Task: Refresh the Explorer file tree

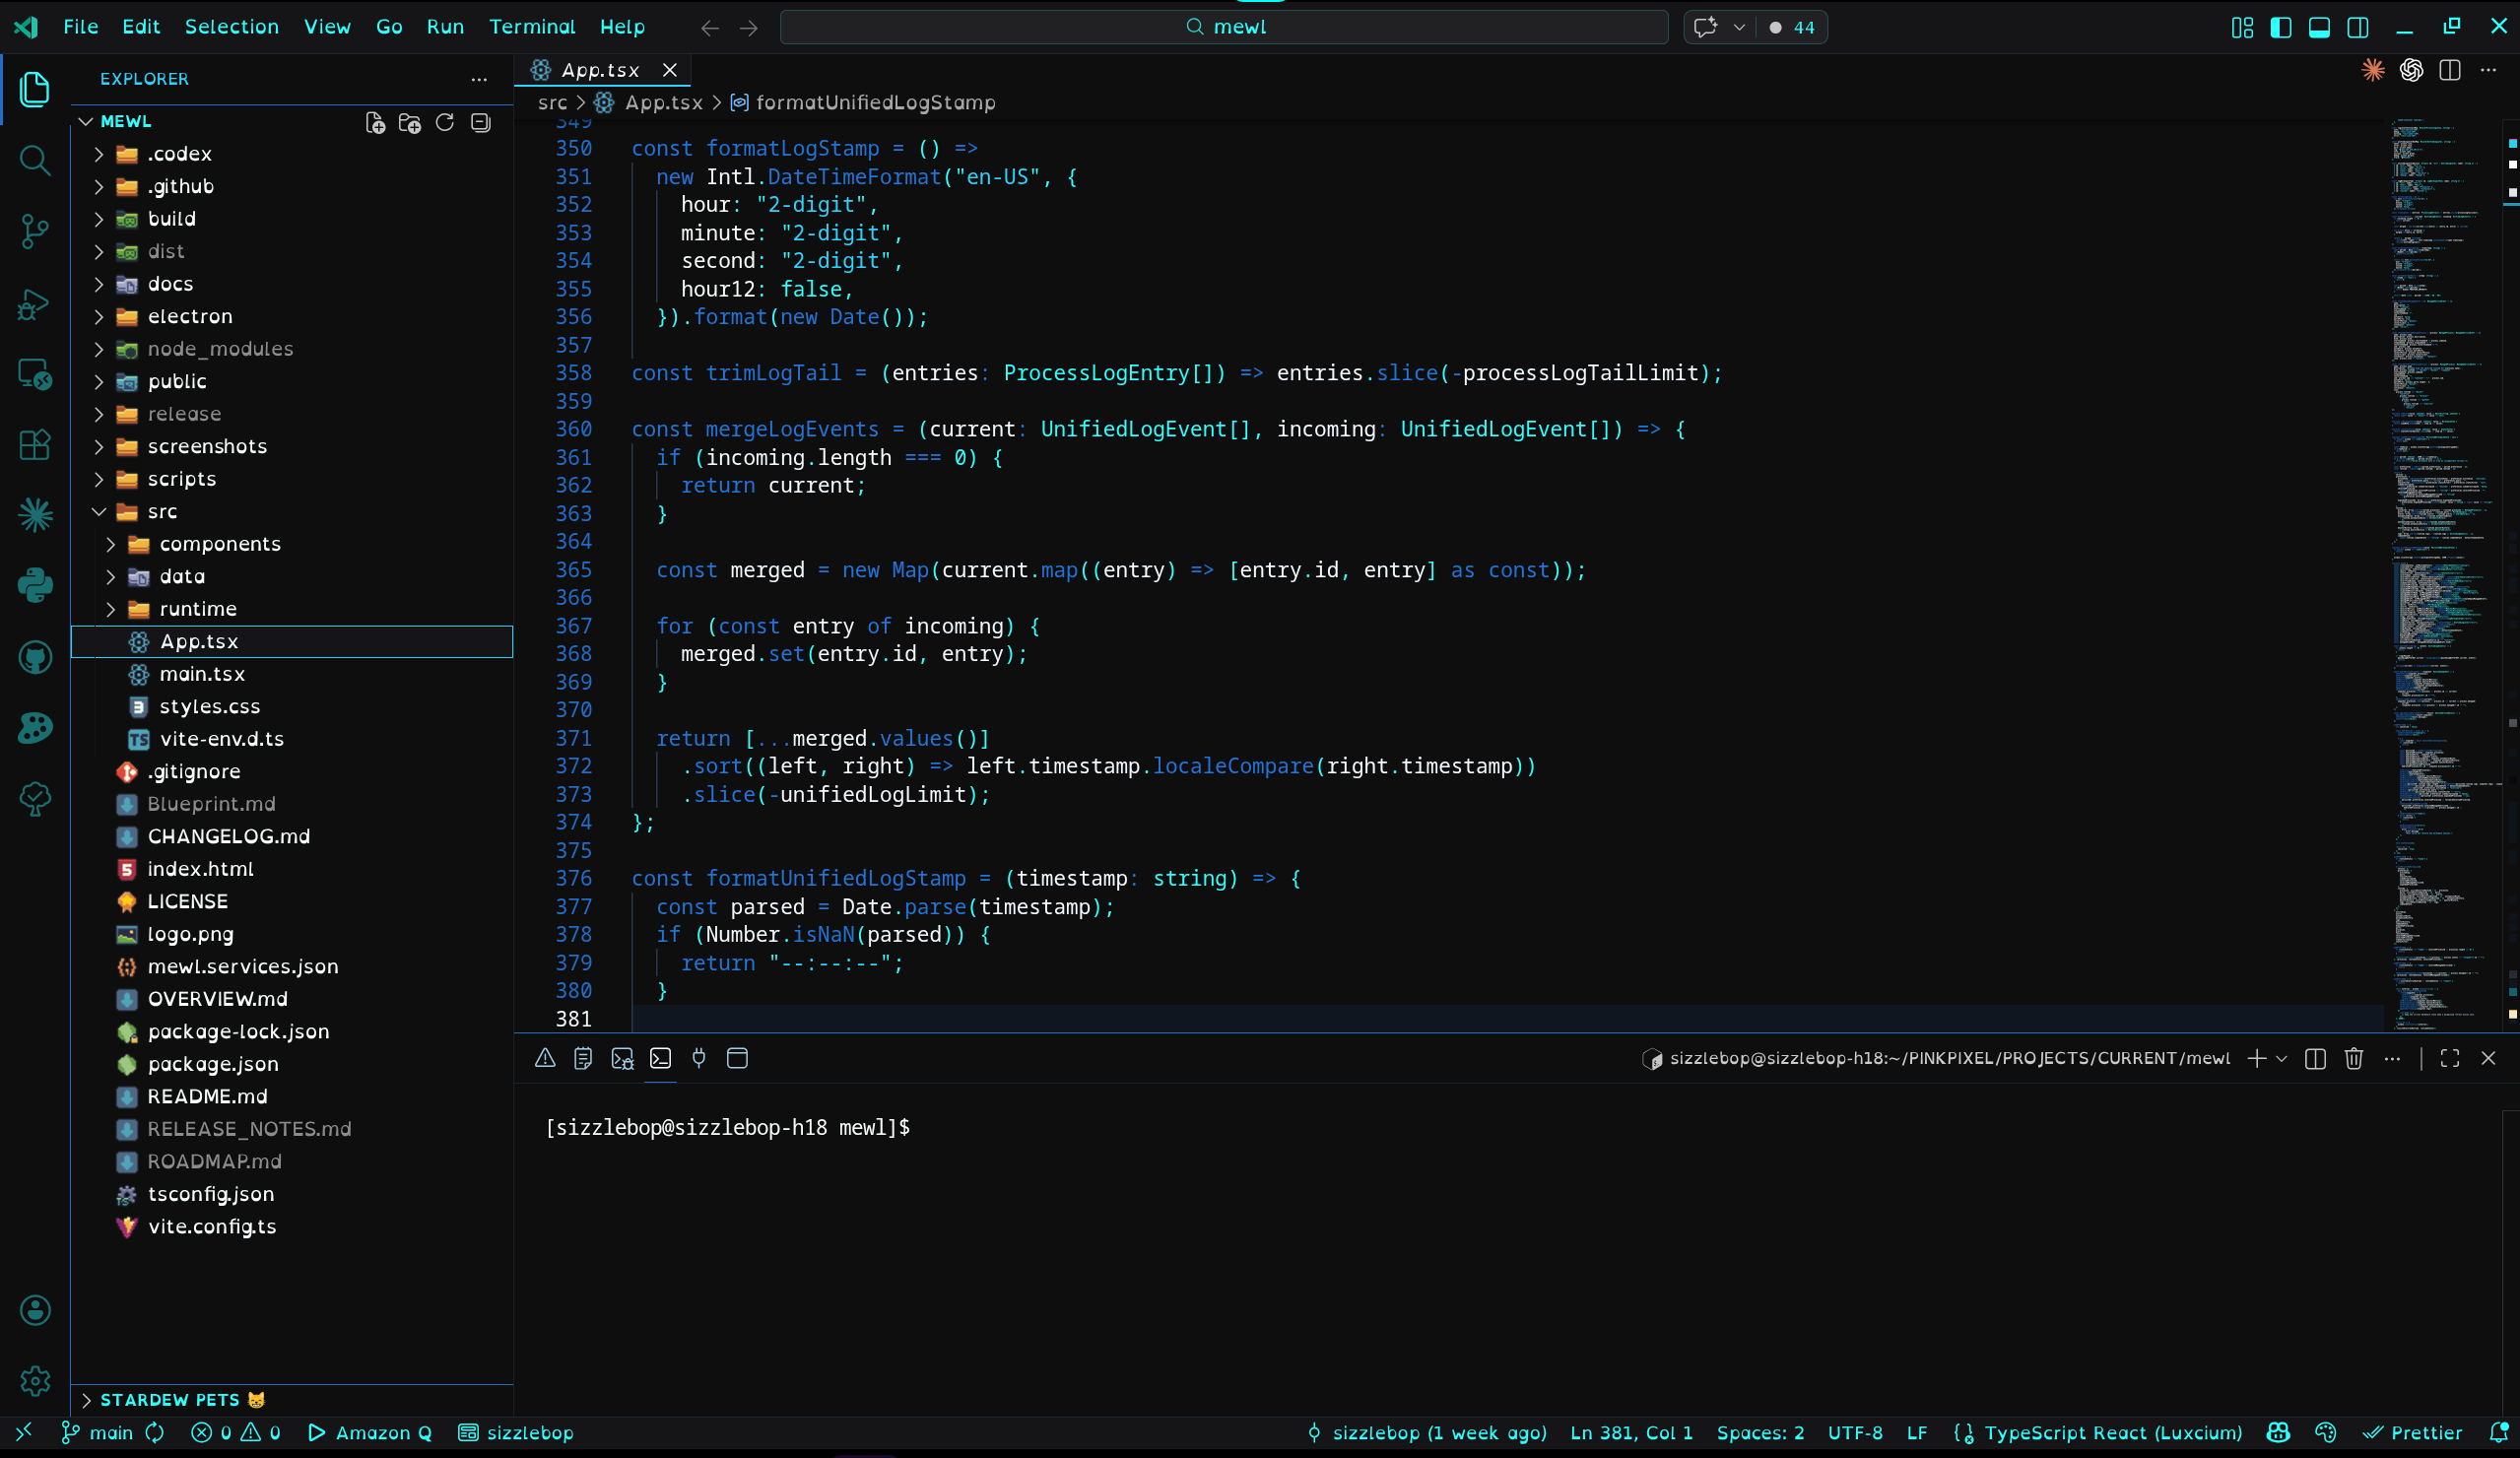Action: (445, 122)
